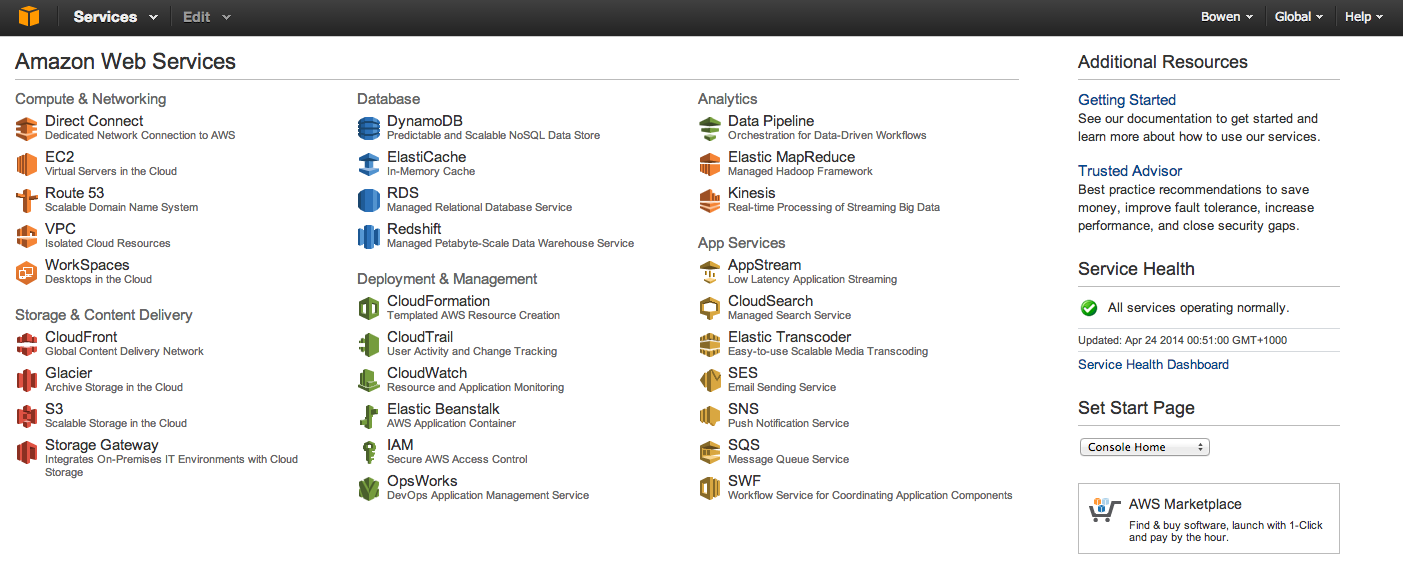The width and height of the screenshot is (1403, 581).
Task: Open the Help dropdown menu
Action: click(1364, 17)
